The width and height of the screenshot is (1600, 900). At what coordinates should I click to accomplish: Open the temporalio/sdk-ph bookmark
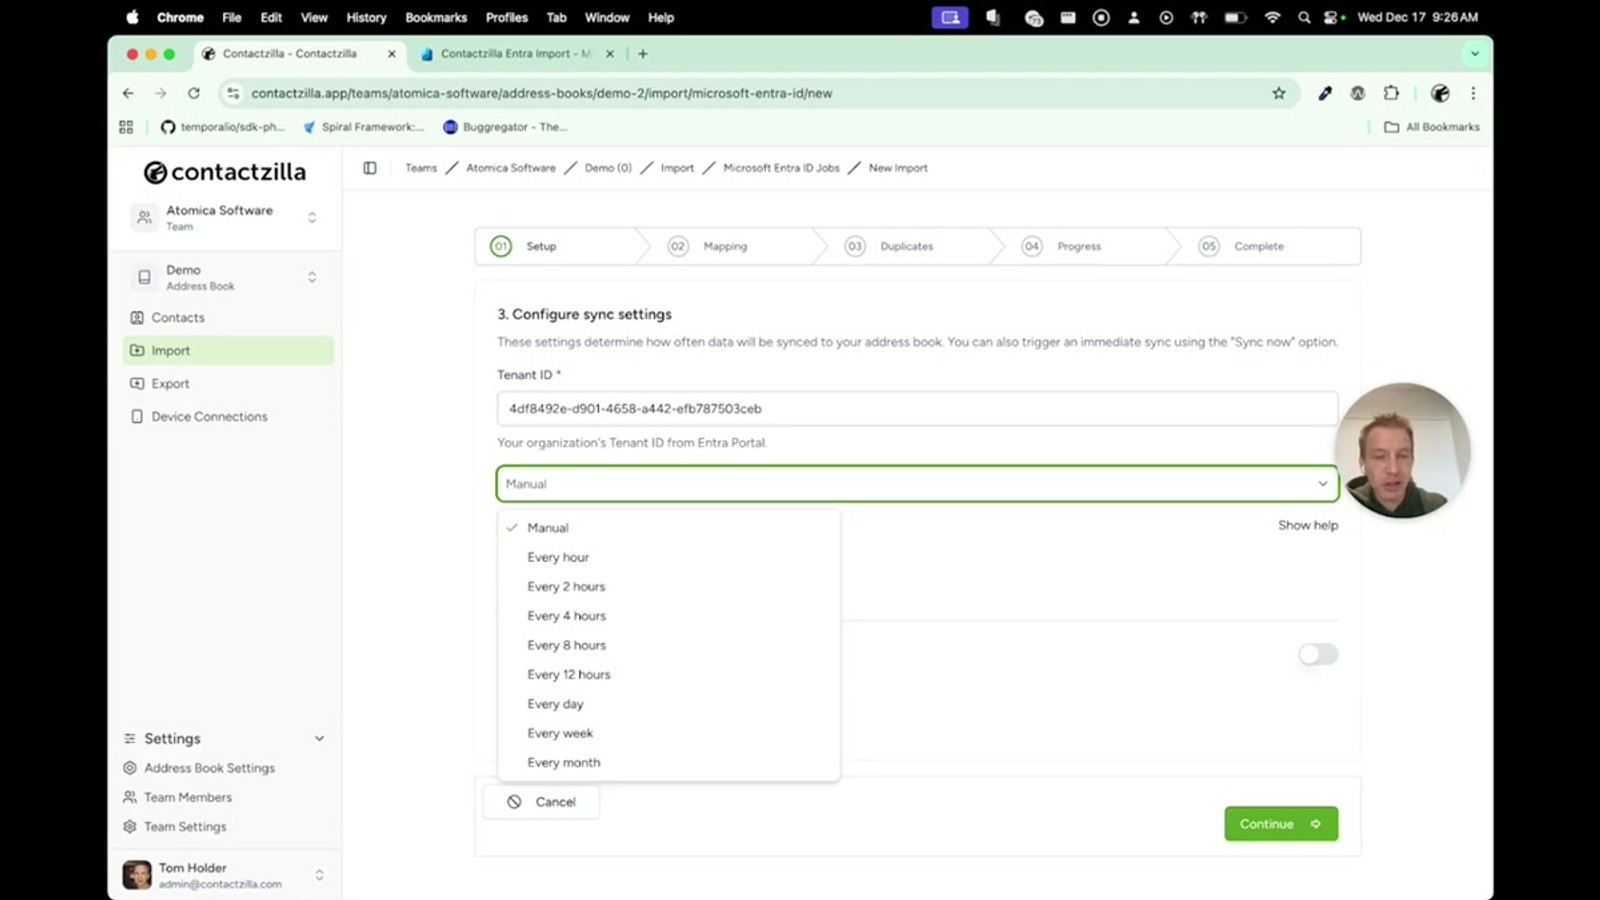[222, 127]
